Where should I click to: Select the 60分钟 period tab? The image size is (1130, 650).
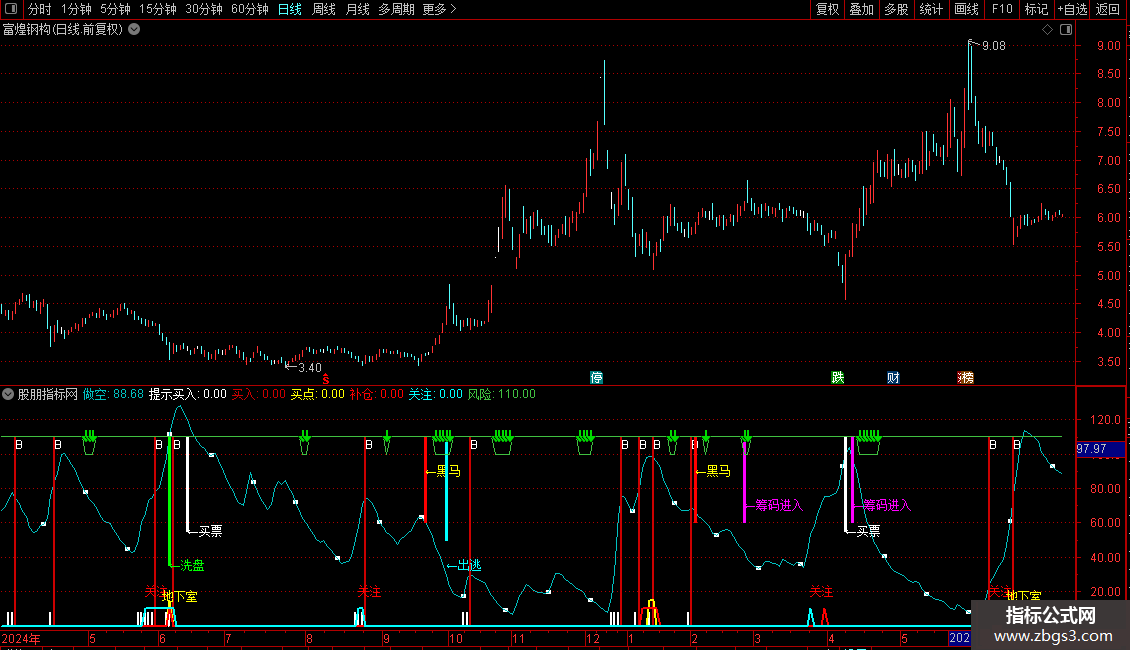click(250, 9)
